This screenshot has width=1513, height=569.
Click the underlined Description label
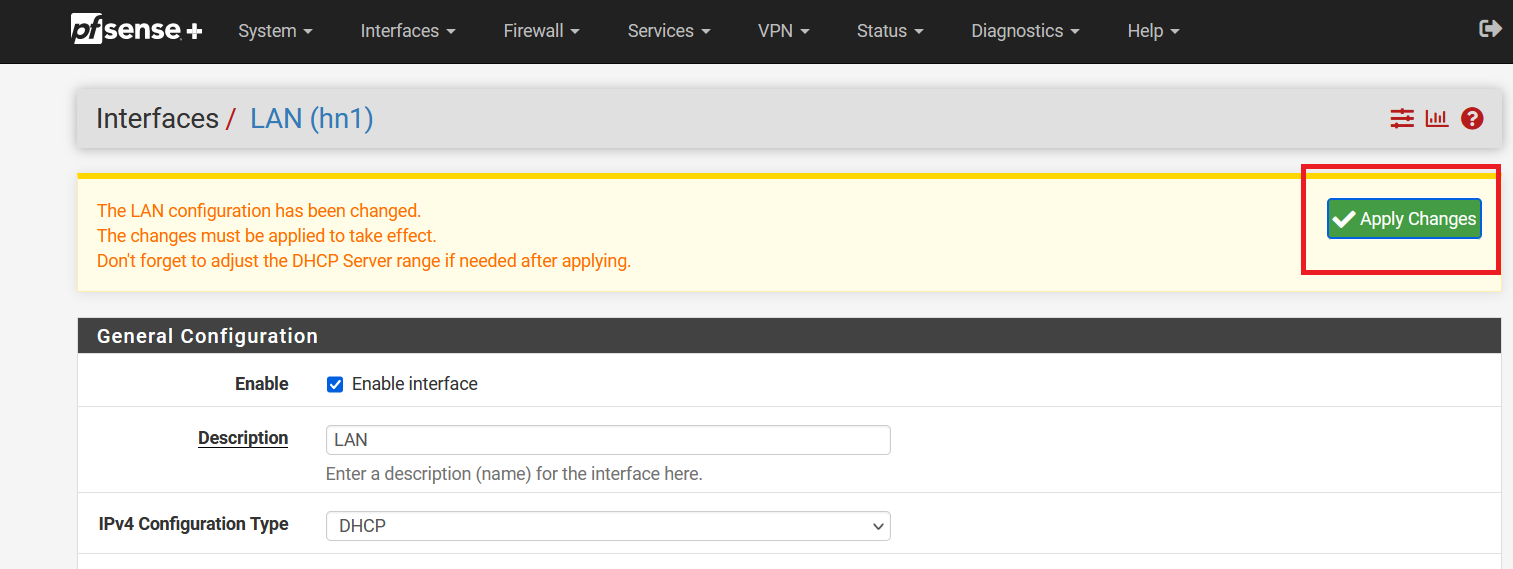(x=243, y=438)
